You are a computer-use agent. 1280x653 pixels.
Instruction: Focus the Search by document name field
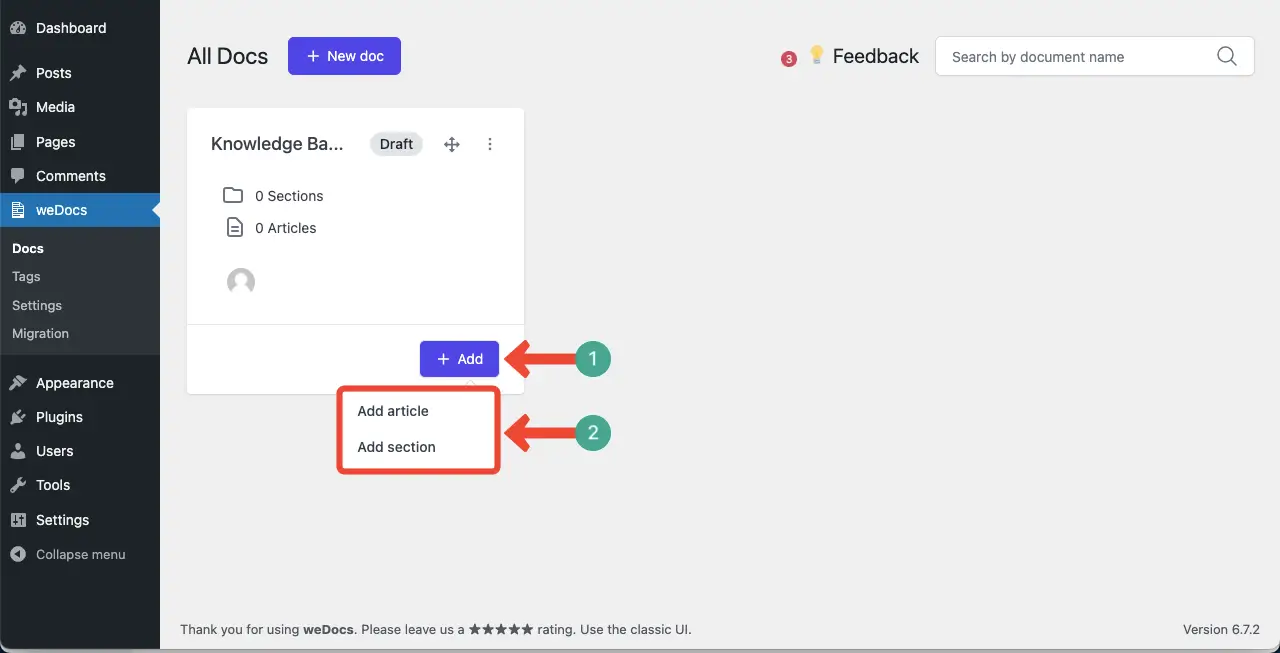point(1075,57)
